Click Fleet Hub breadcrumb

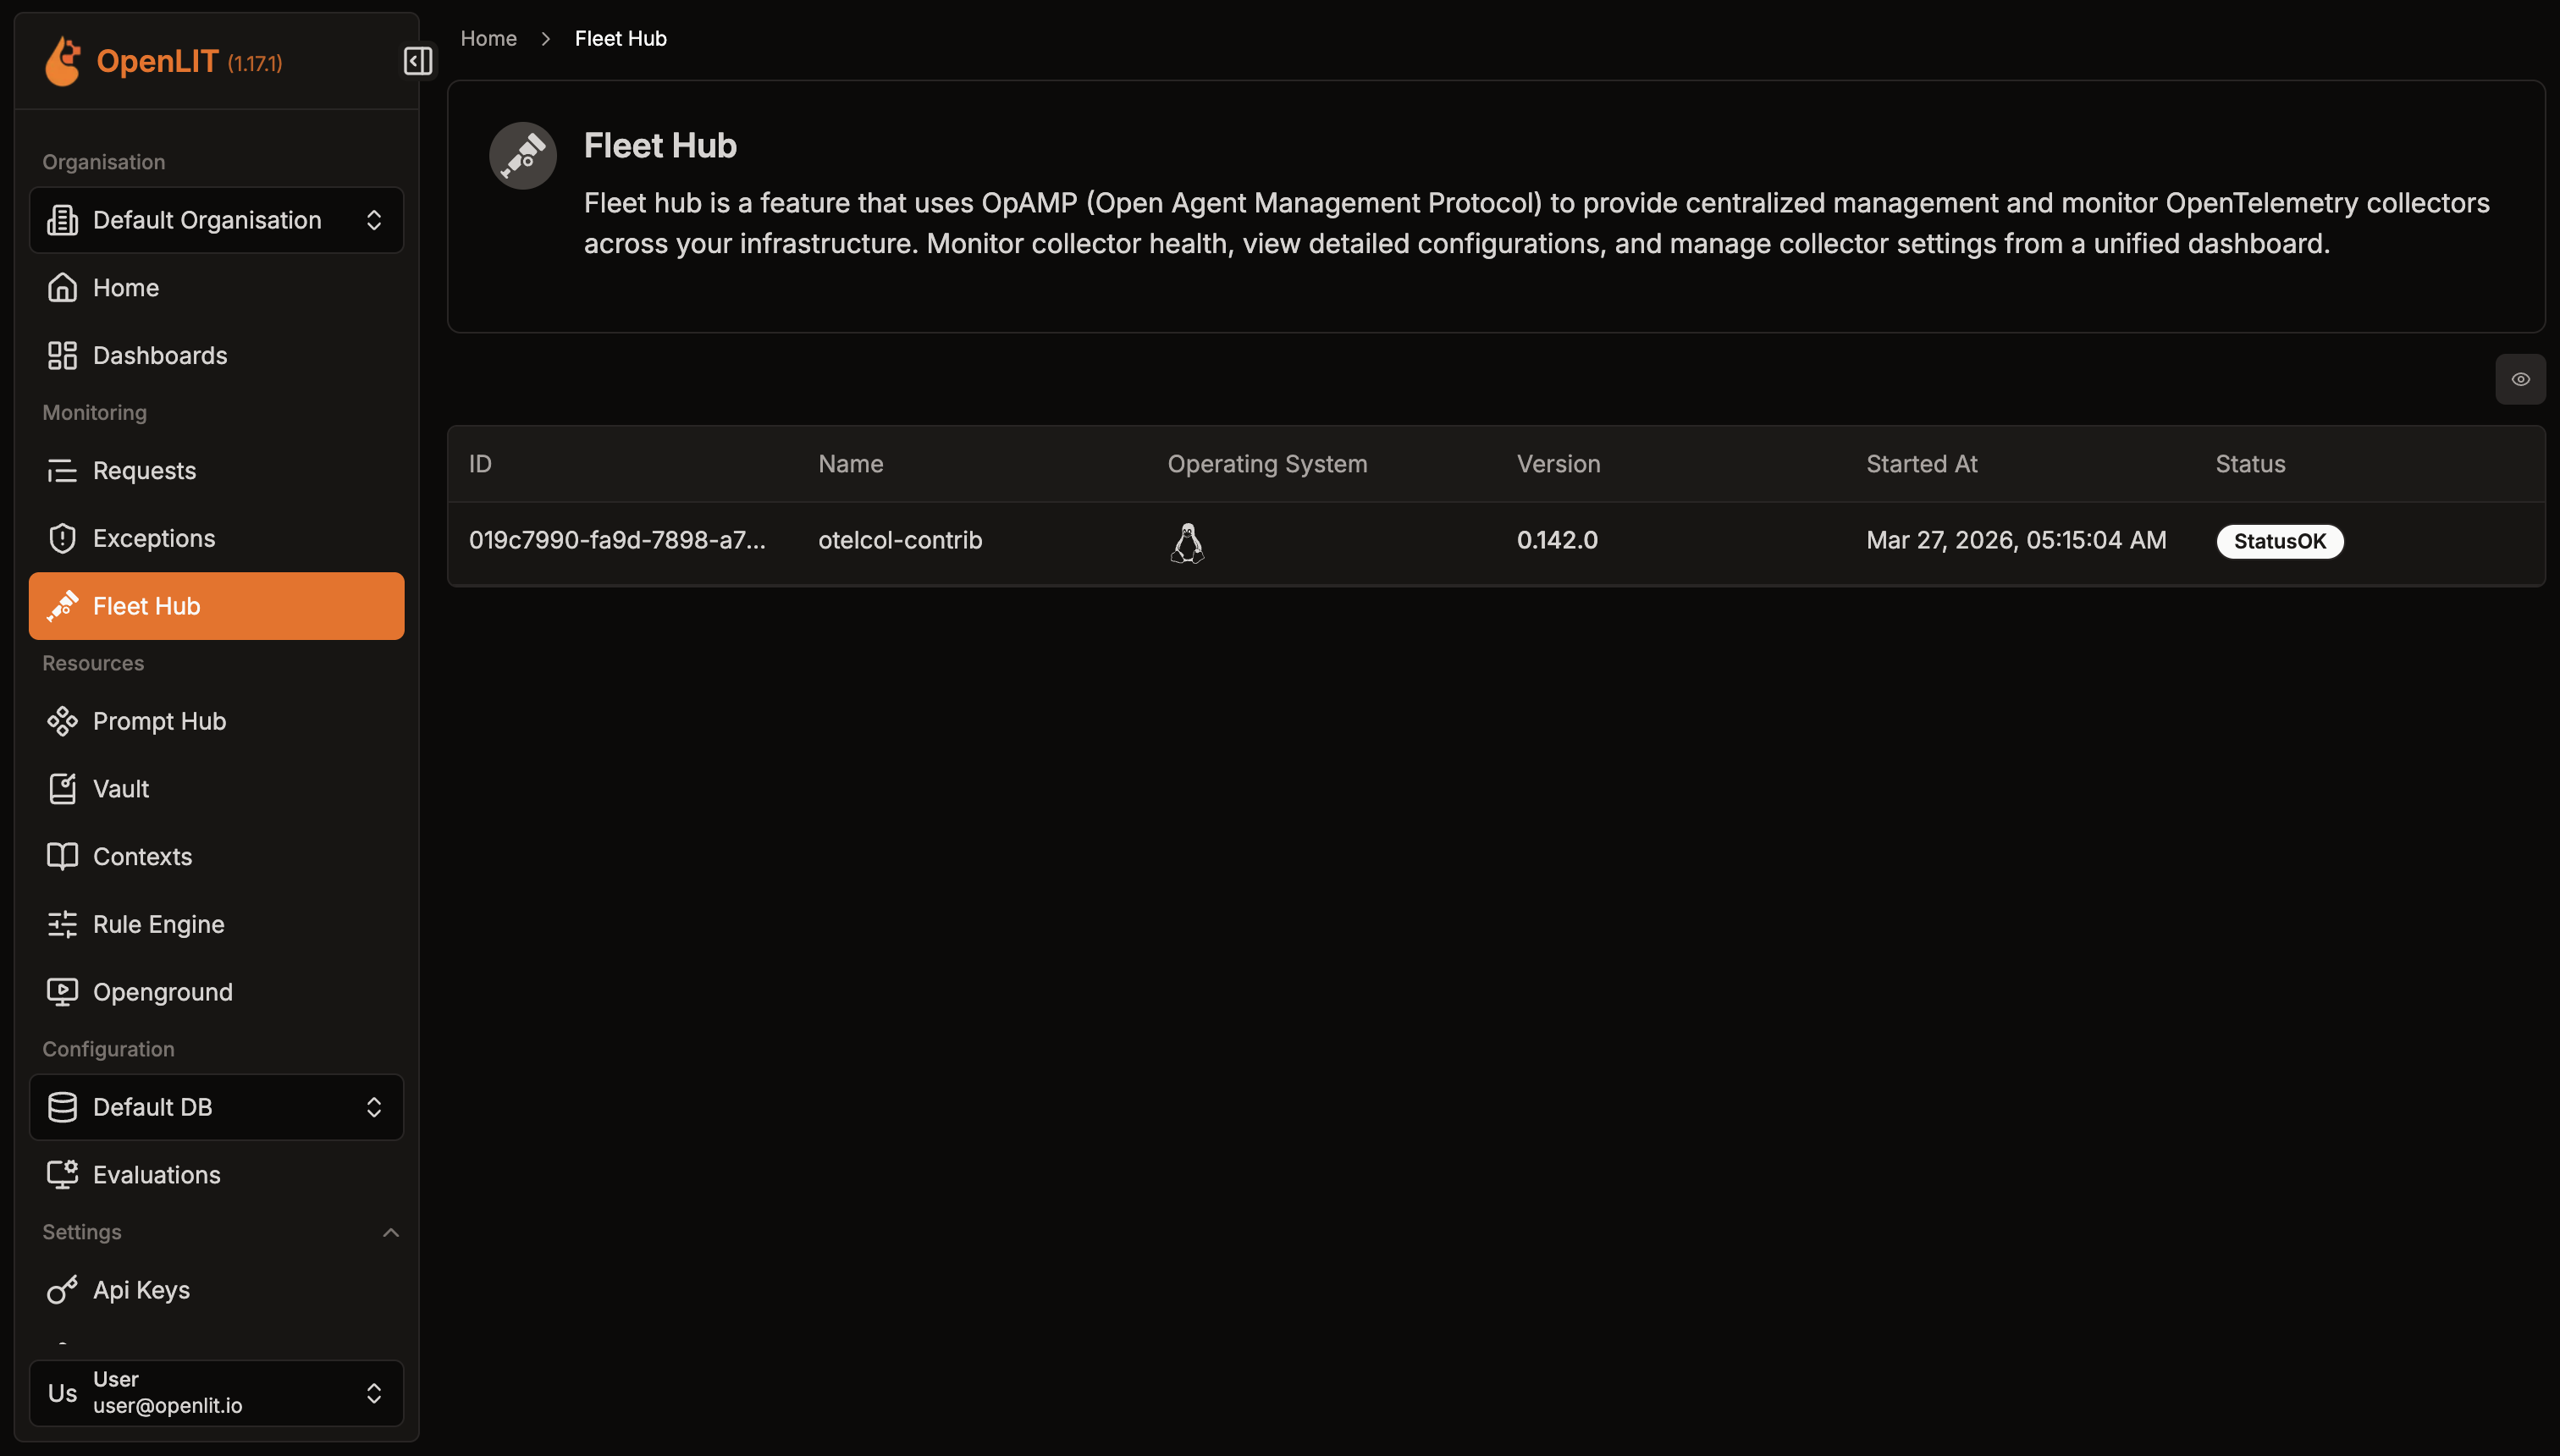point(620,38)
